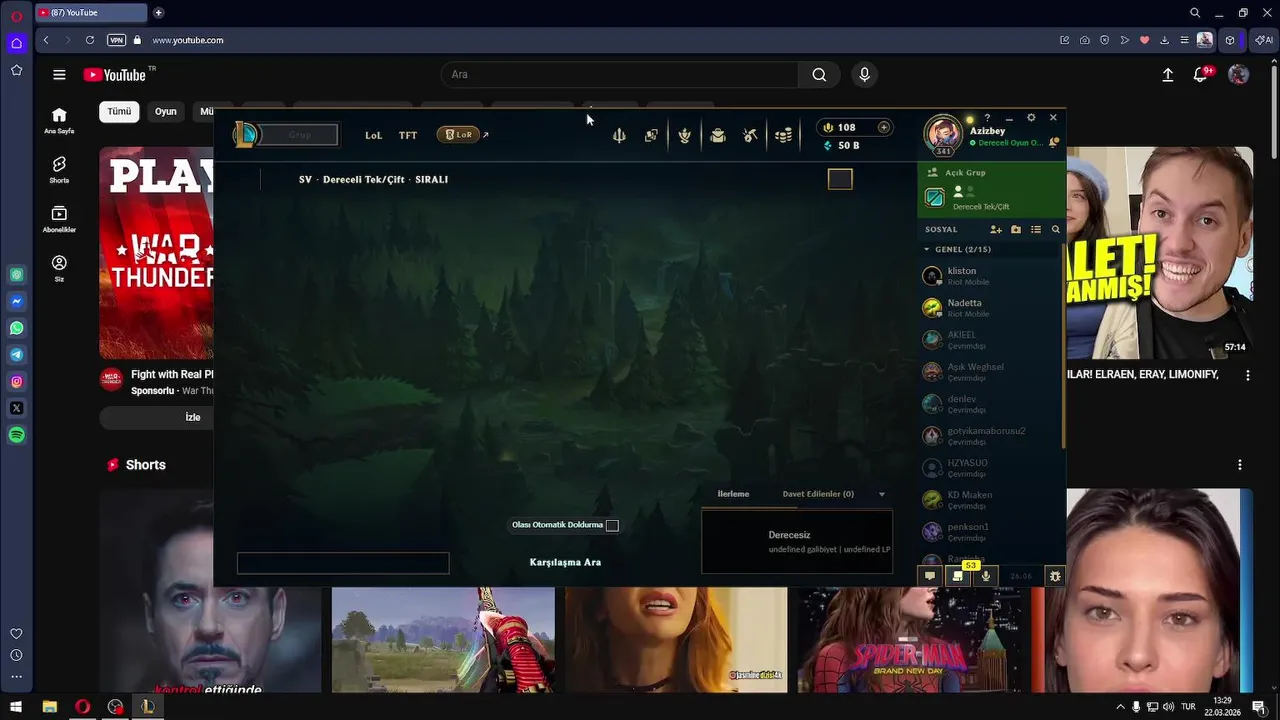This screenshot has height=720, width=1280.
Task: Open File Explorer from taskbar
Action: [49, 707]
